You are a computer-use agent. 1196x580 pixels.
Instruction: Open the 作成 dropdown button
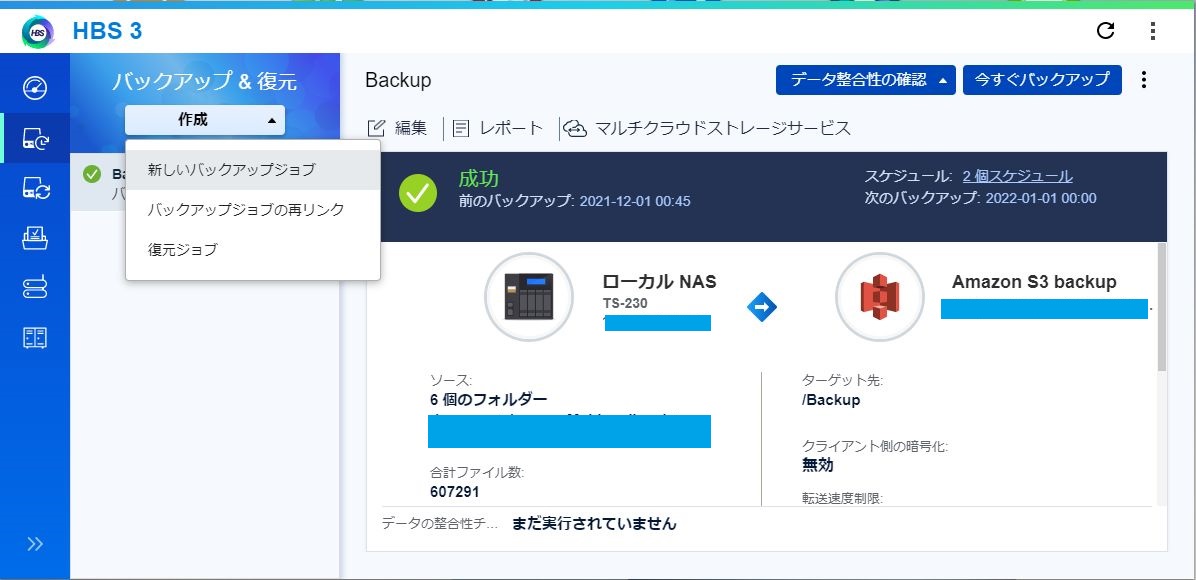[205, 120]
